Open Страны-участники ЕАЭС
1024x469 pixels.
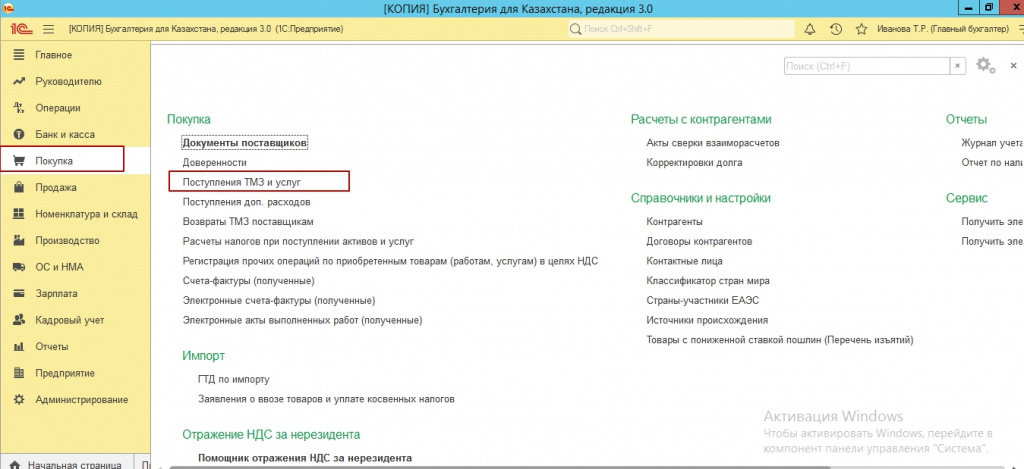[703, 300]
